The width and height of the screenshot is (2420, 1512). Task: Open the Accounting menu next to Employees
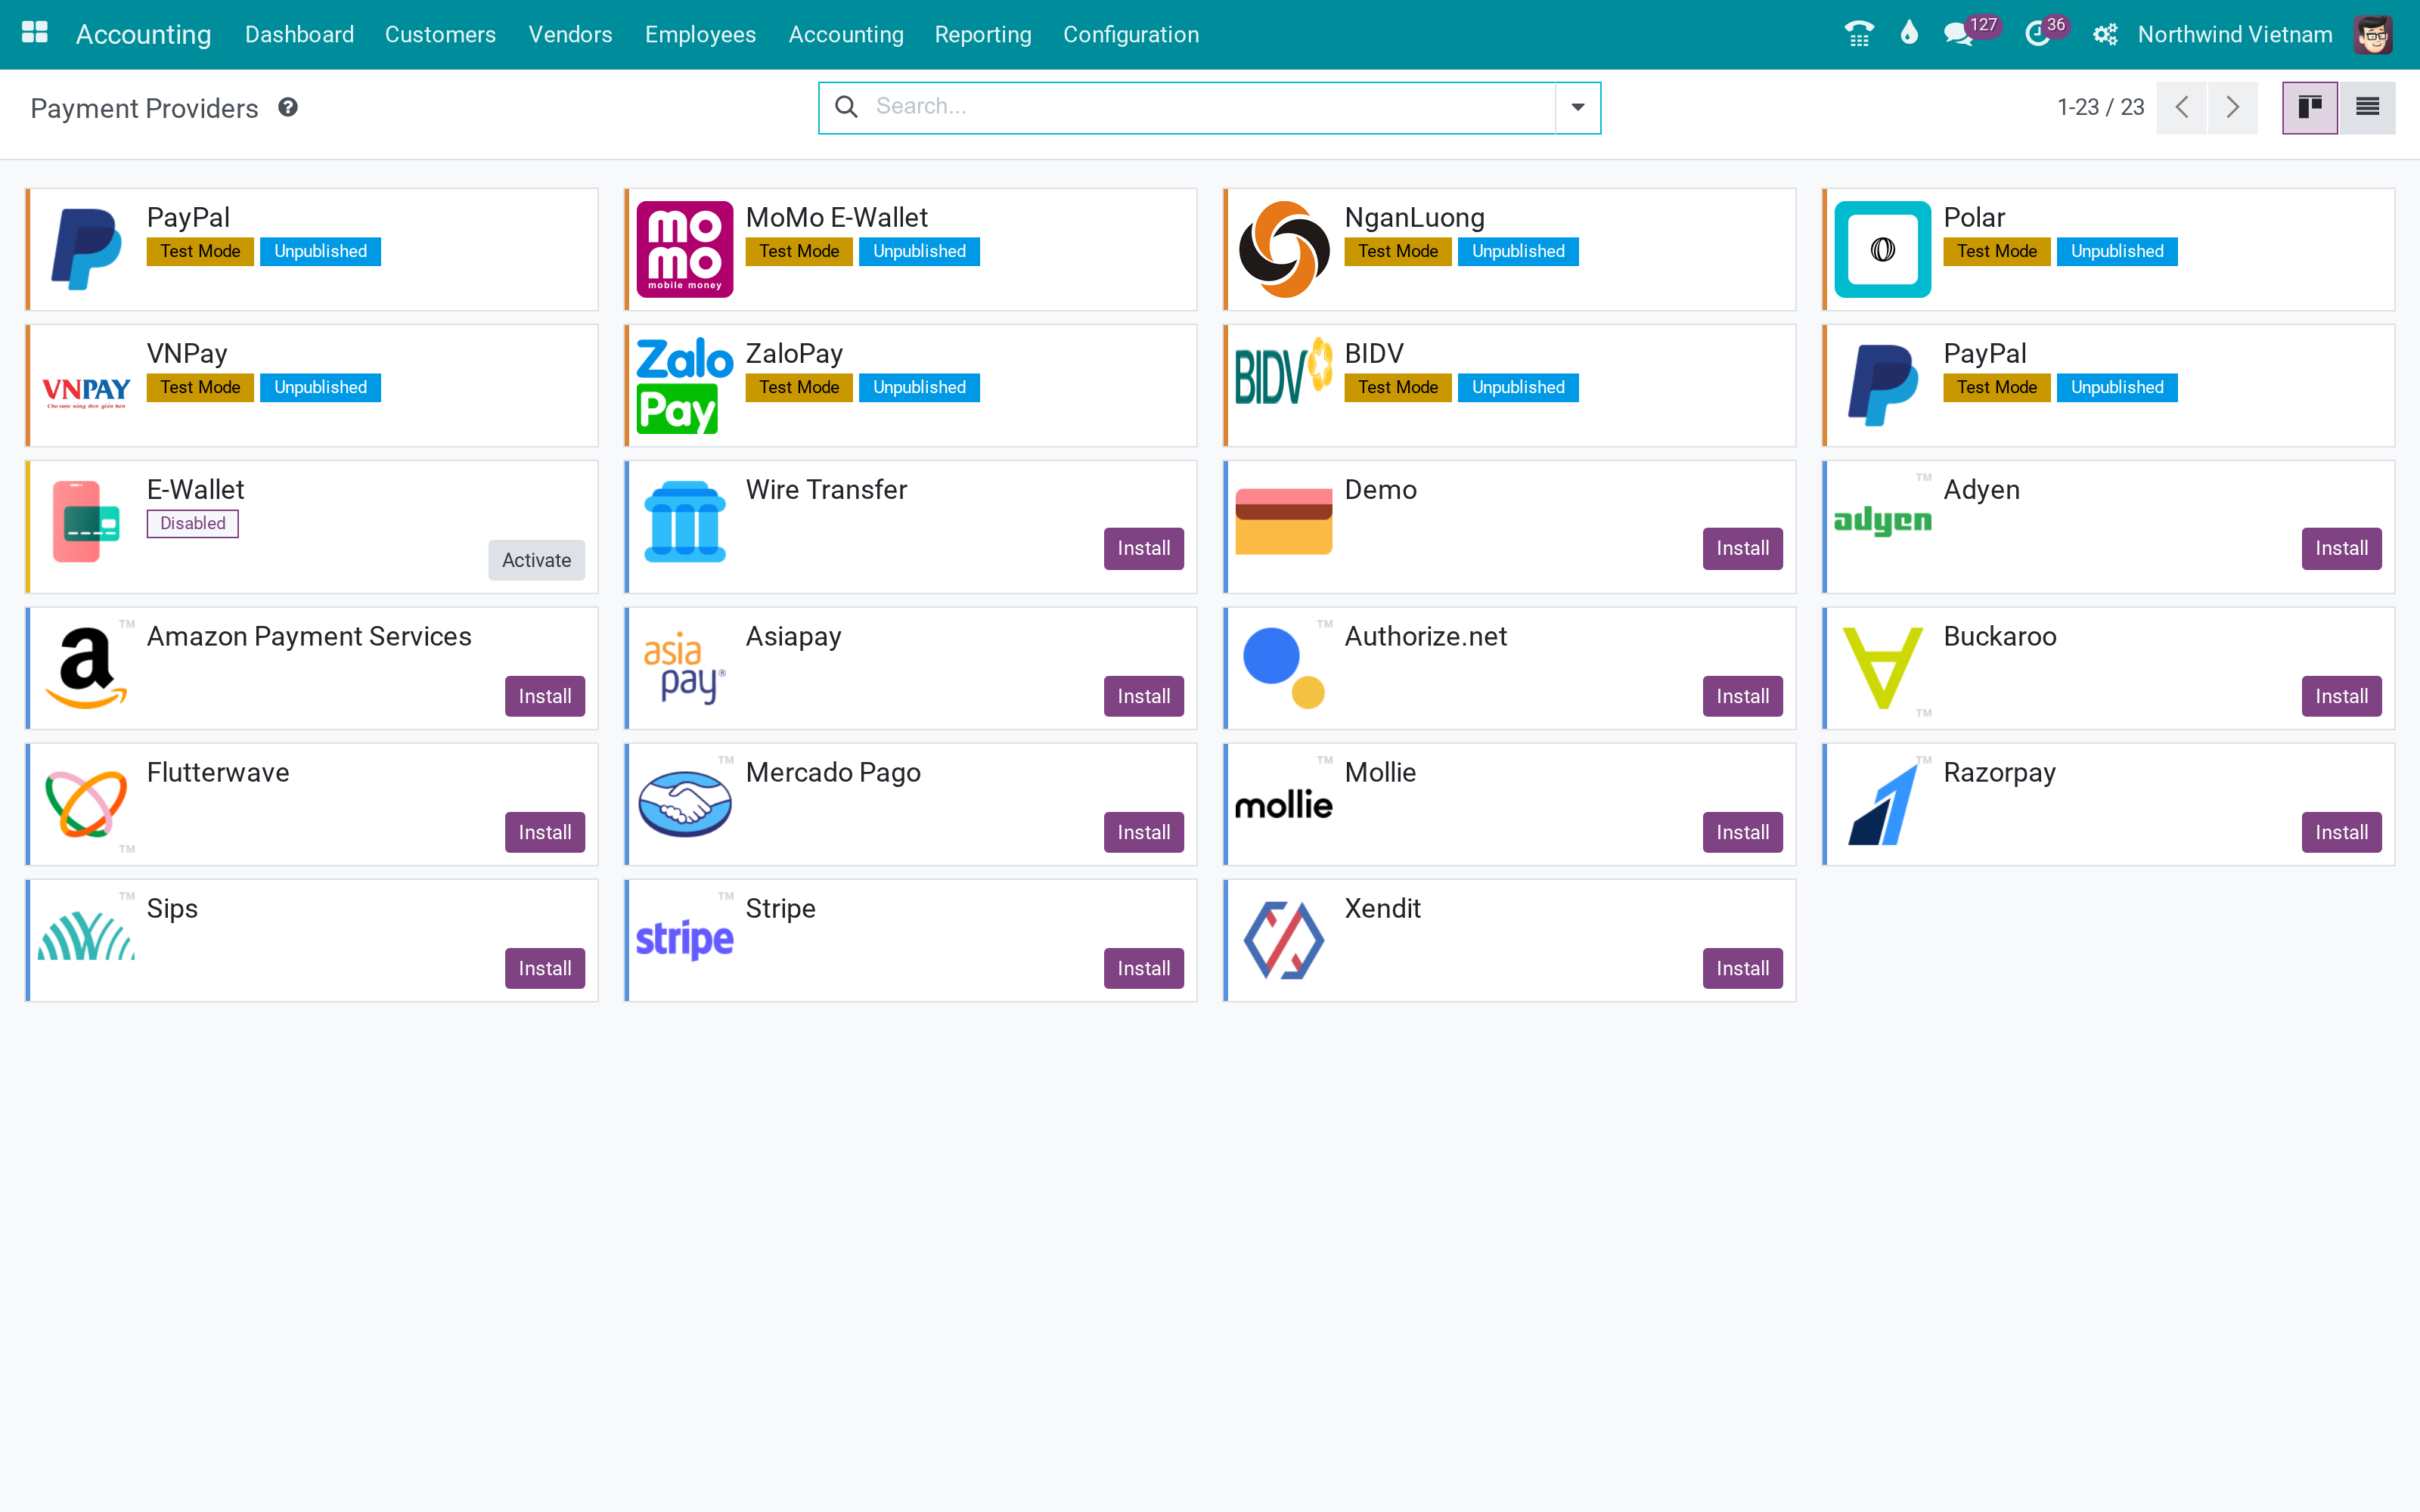point(846,34)
